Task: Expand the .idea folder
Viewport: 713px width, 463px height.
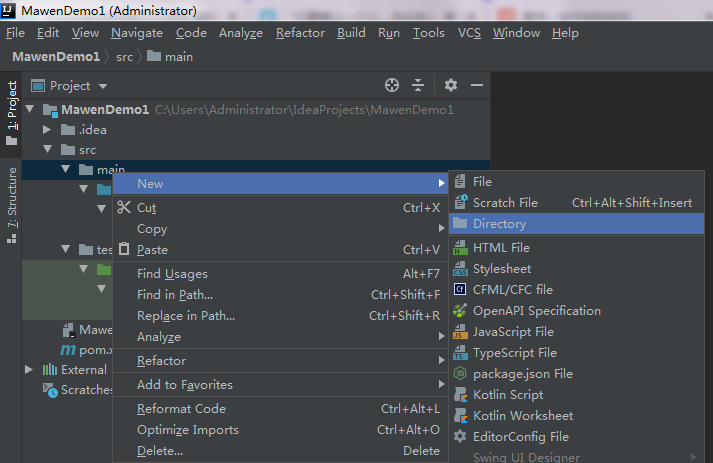Action: click(x=46, y=130)
